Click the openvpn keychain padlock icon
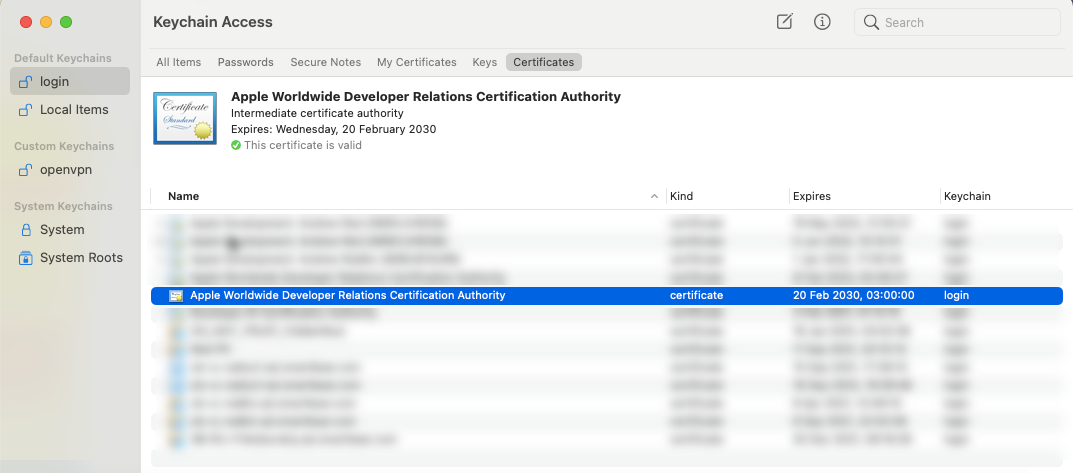1073x473 pixels. pyautogui.click(x=26, y=170)
